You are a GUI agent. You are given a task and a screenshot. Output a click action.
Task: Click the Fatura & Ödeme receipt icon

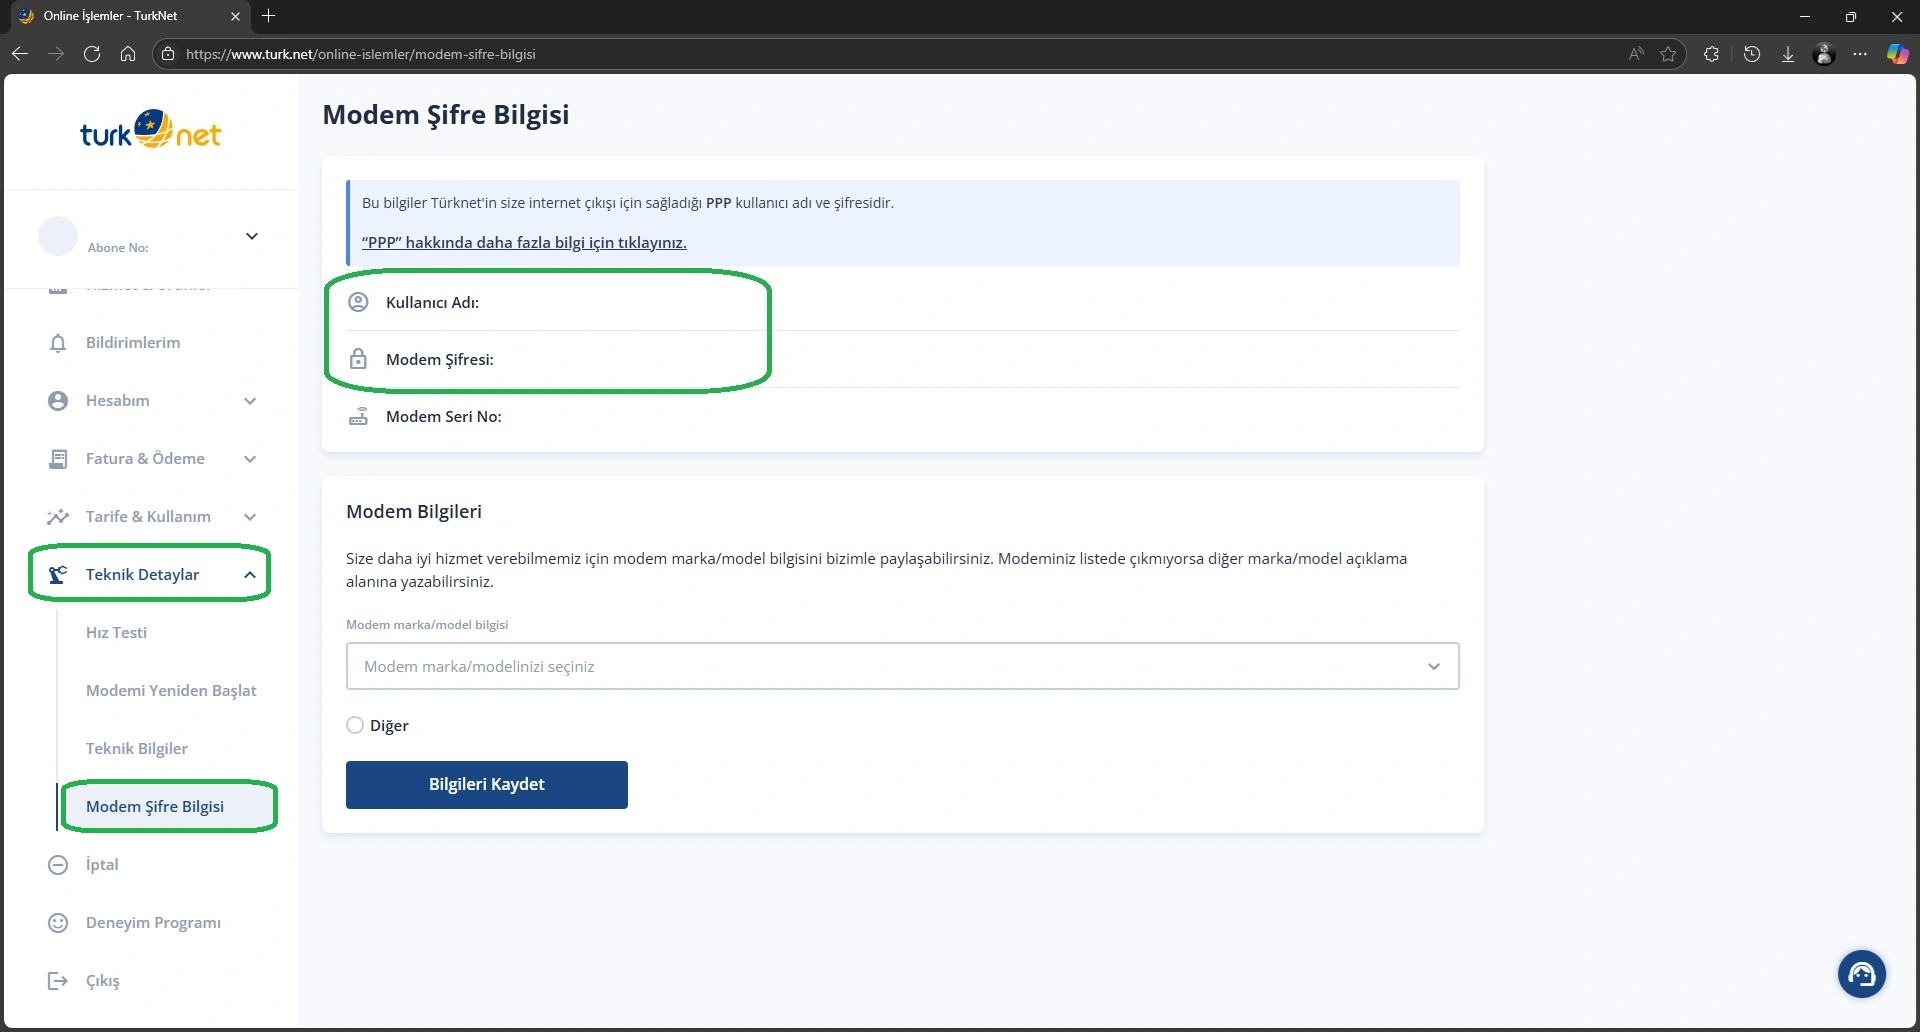[58, 459]
